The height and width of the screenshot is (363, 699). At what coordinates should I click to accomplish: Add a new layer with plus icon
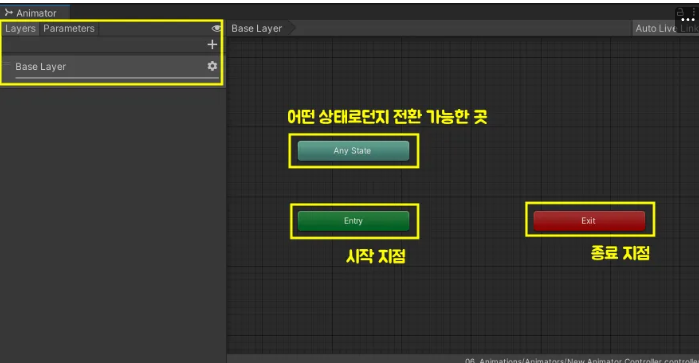tap(212, 44)
